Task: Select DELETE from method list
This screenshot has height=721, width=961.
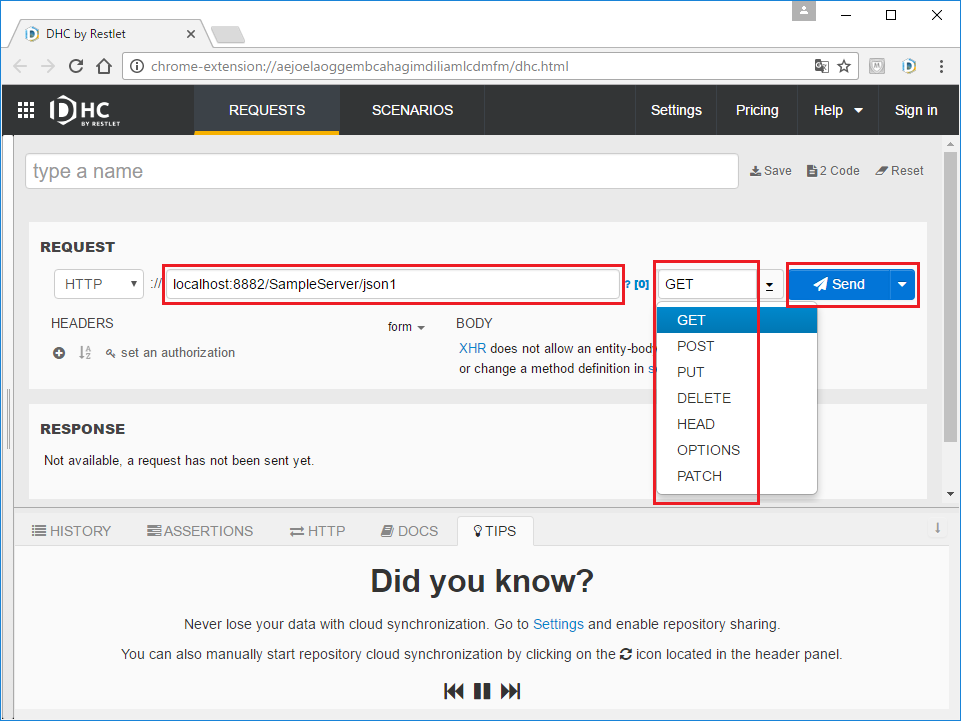Action: click(x=737, y=398)
